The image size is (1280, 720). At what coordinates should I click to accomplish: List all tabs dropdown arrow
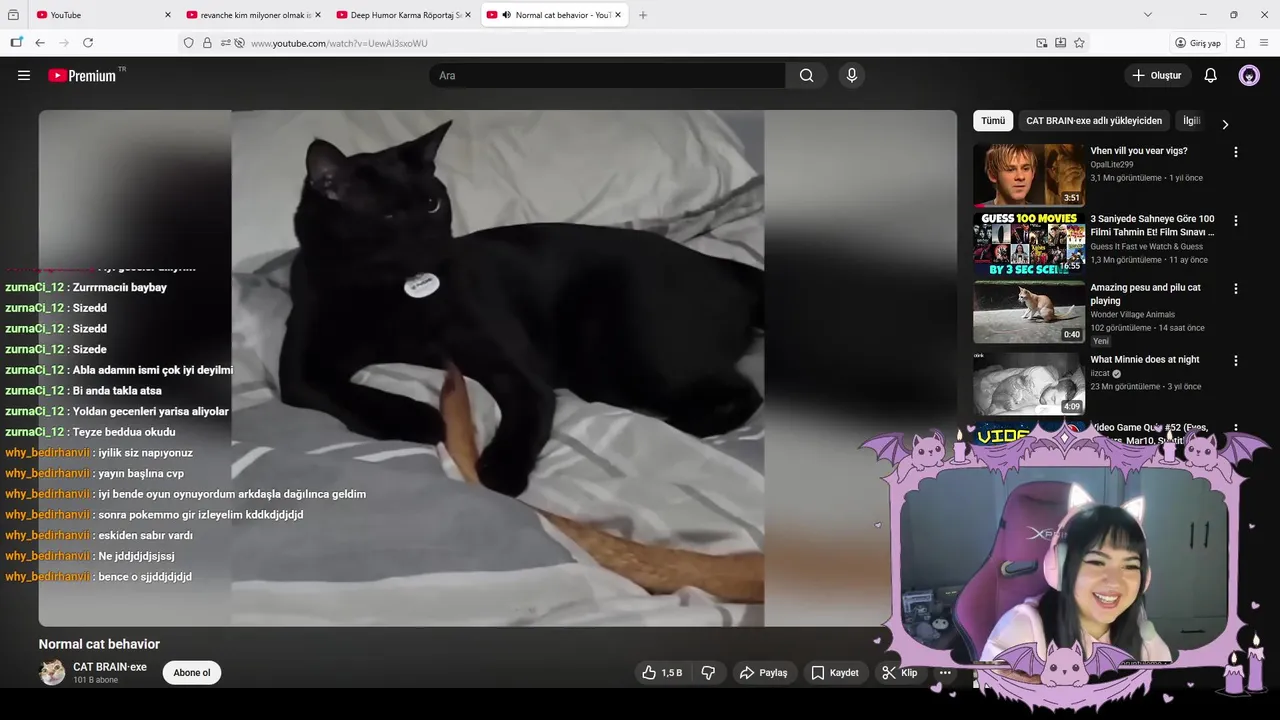pos(1147,15)
